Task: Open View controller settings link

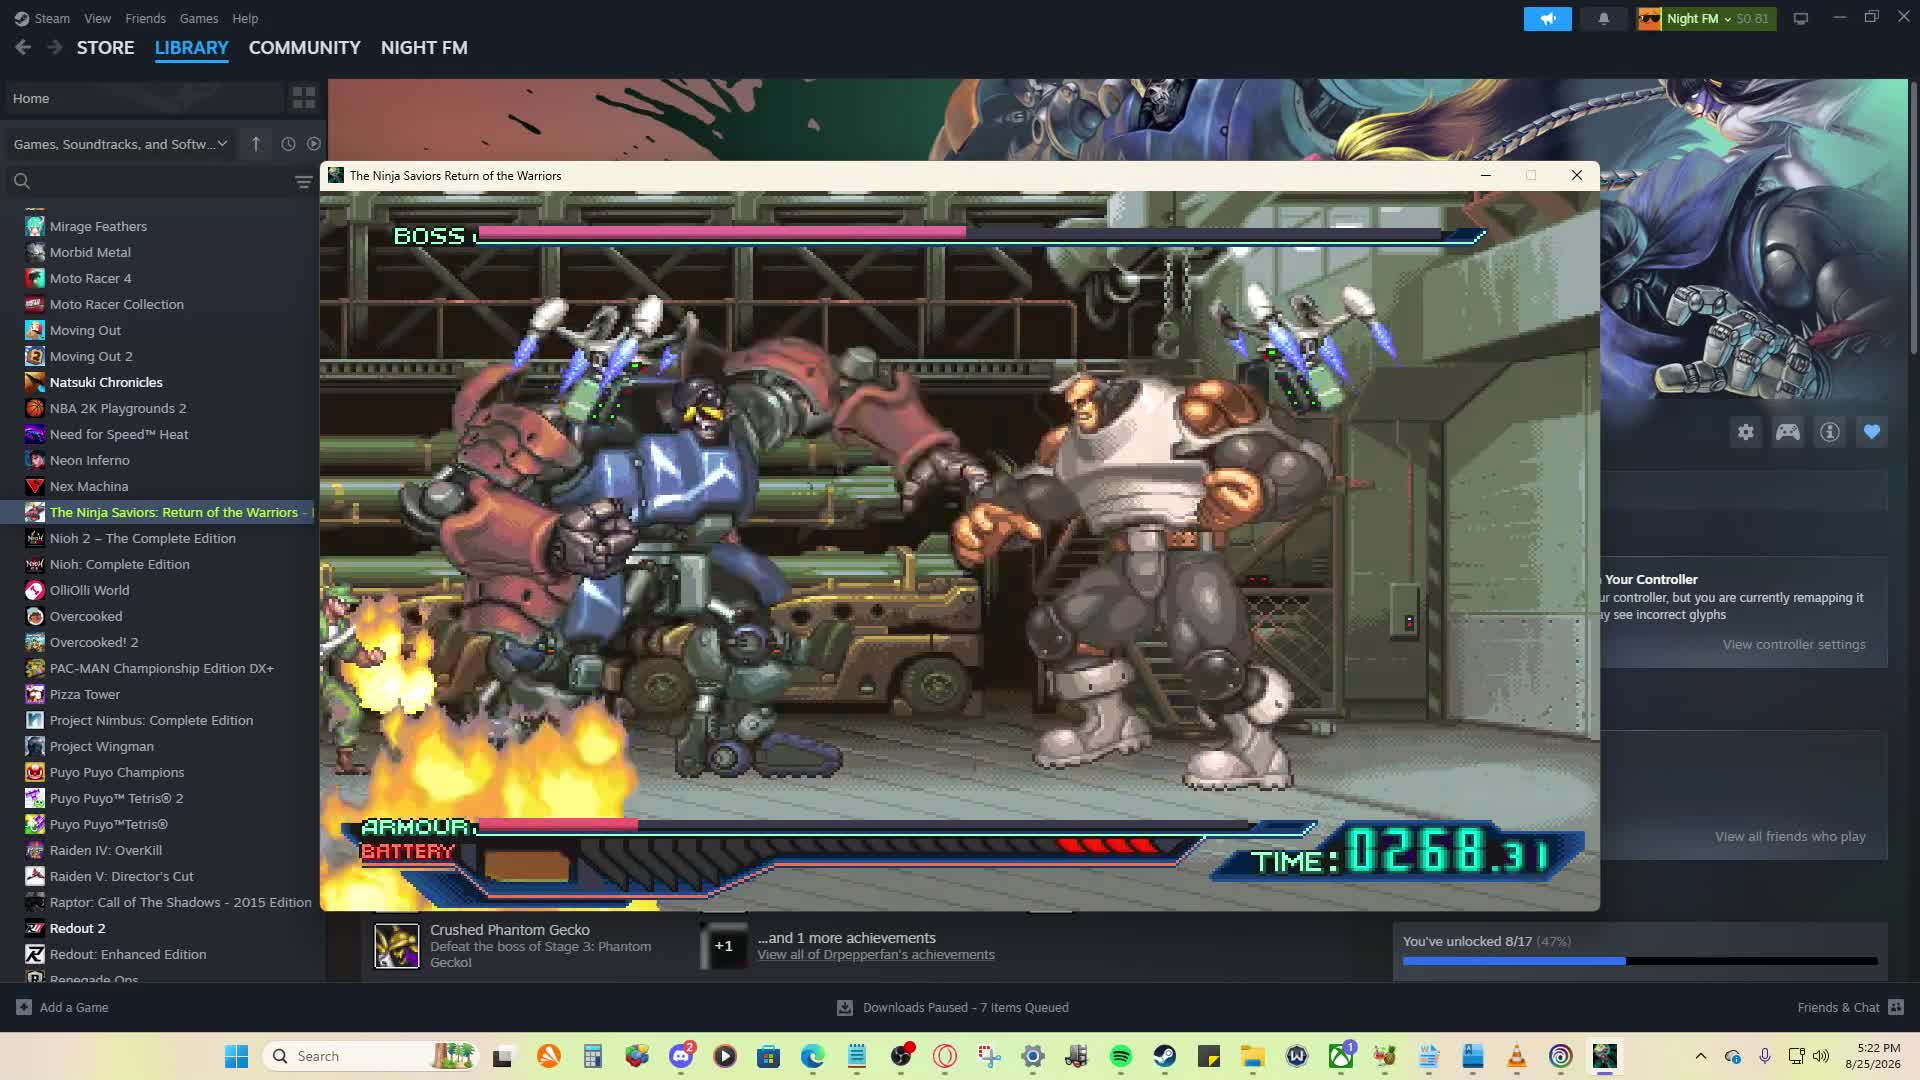Action: point(1794,644)
